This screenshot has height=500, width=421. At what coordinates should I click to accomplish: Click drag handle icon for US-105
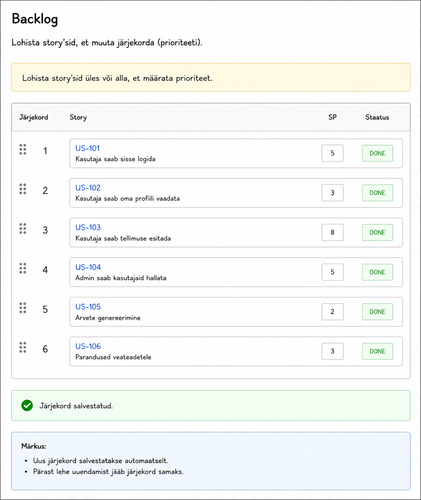[x=23, y=308]
